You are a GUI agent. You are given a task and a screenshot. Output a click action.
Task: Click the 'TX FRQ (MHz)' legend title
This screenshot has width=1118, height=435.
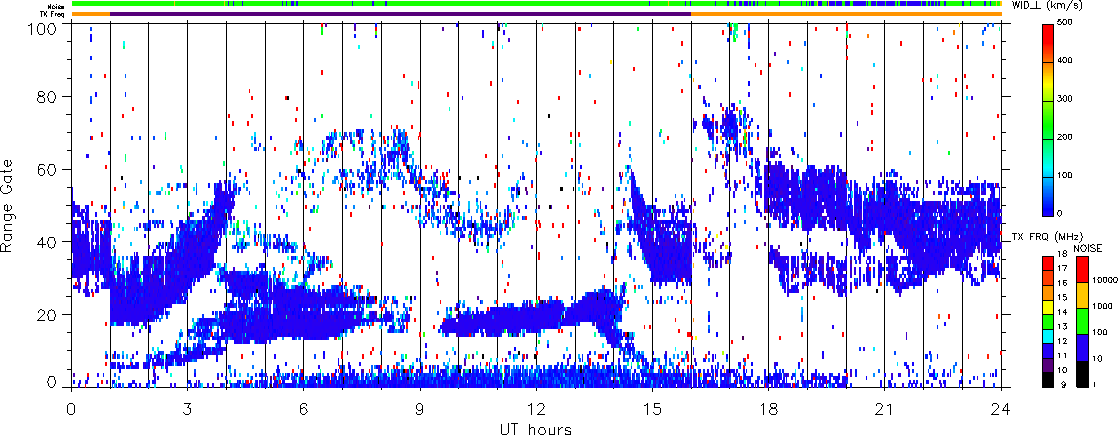coord(1044,237)
